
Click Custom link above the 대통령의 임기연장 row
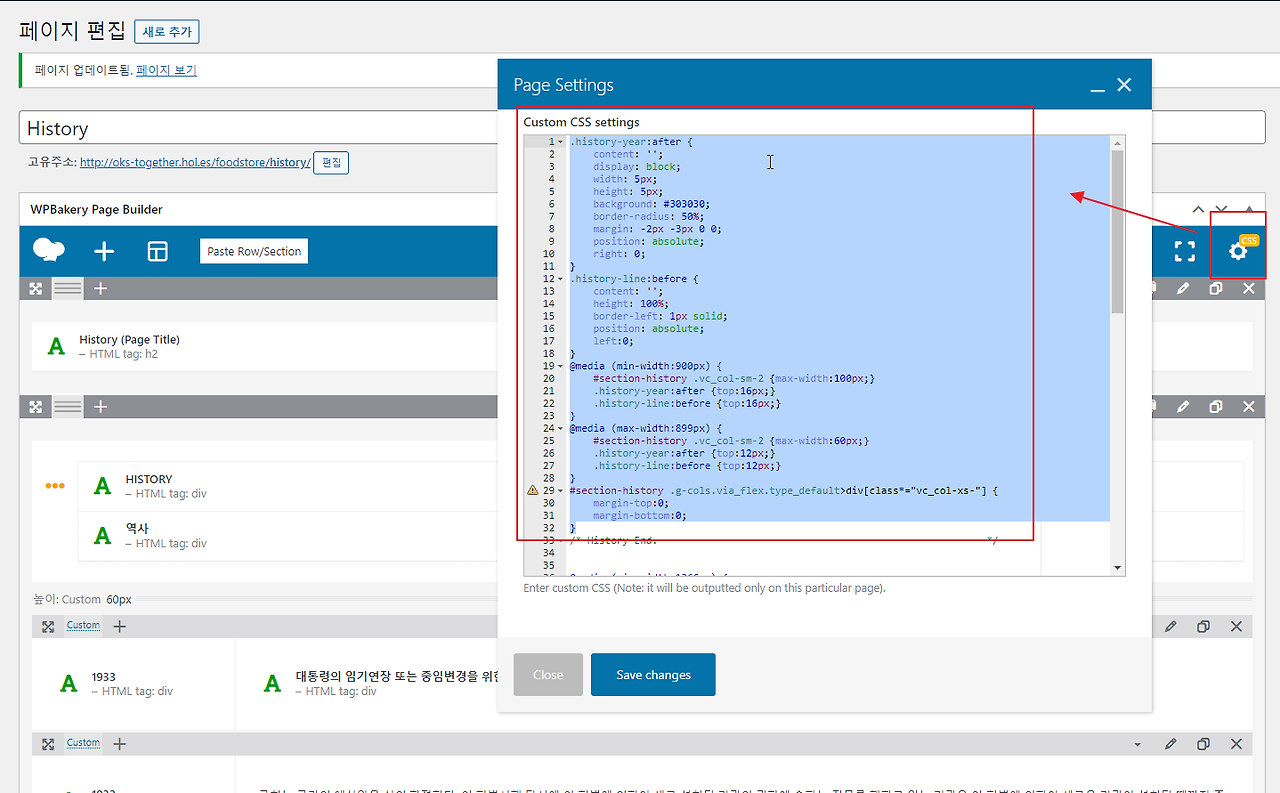tap(83, 626)
